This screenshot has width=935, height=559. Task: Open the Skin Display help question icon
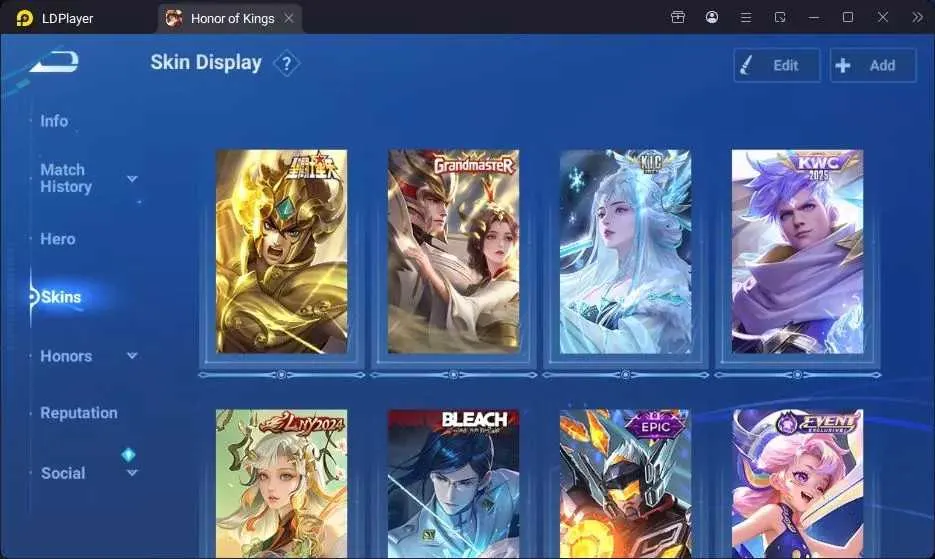286,63
